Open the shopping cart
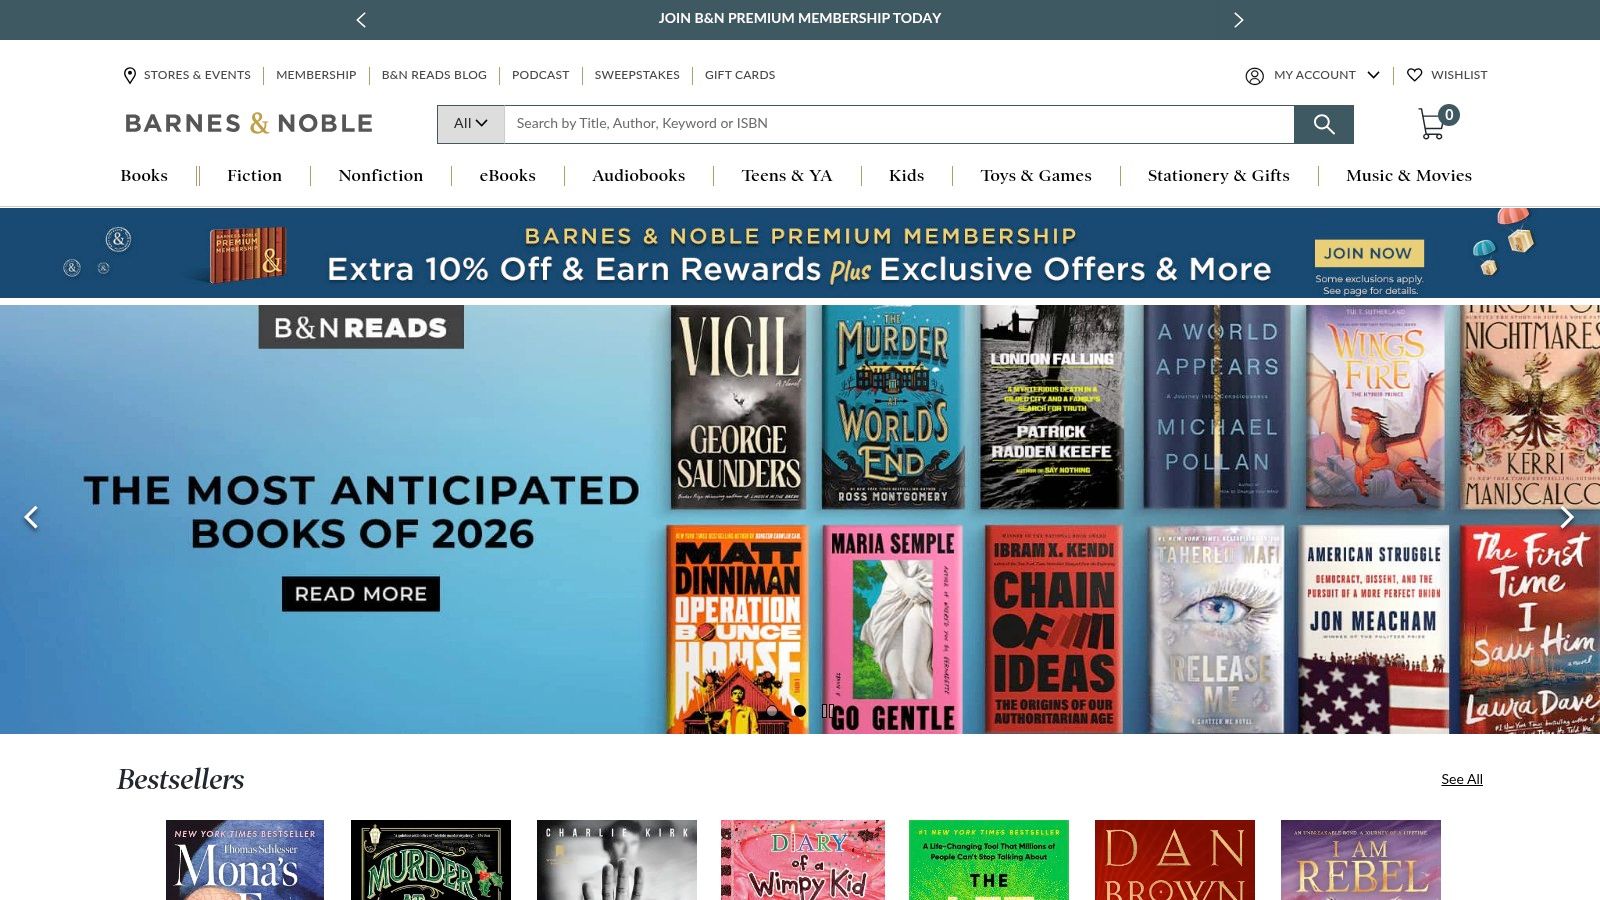Screen dimensions: 1600x900 tap(1437, 123)
